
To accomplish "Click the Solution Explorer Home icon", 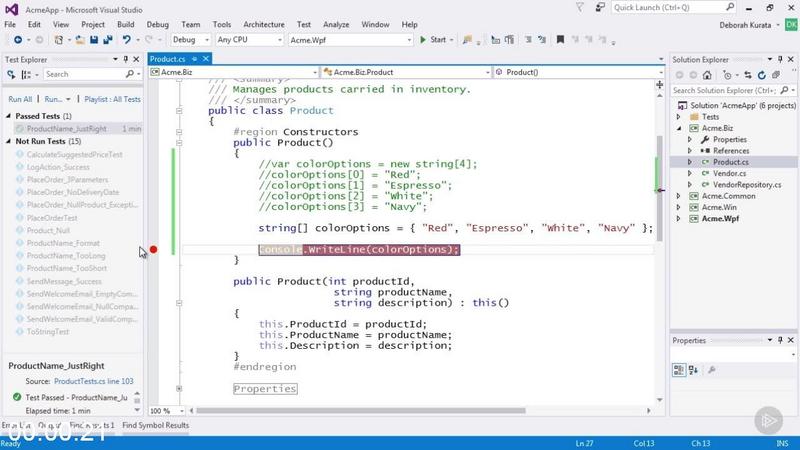I will point(707,75).
